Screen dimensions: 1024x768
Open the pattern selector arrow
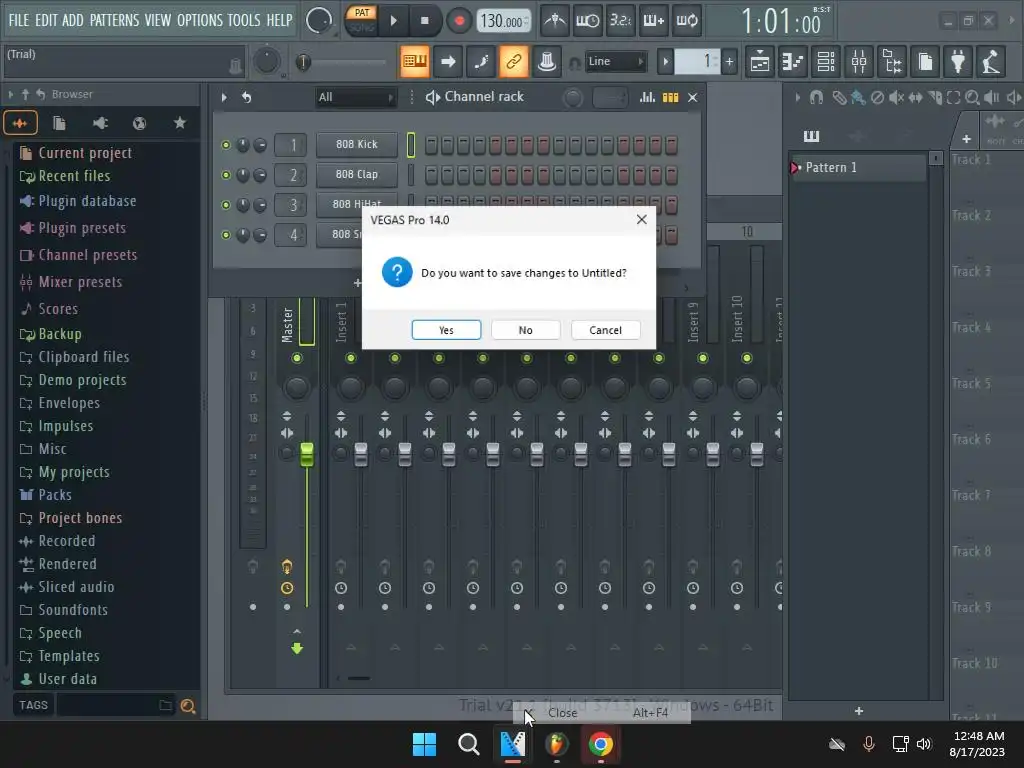pos(665,62)
